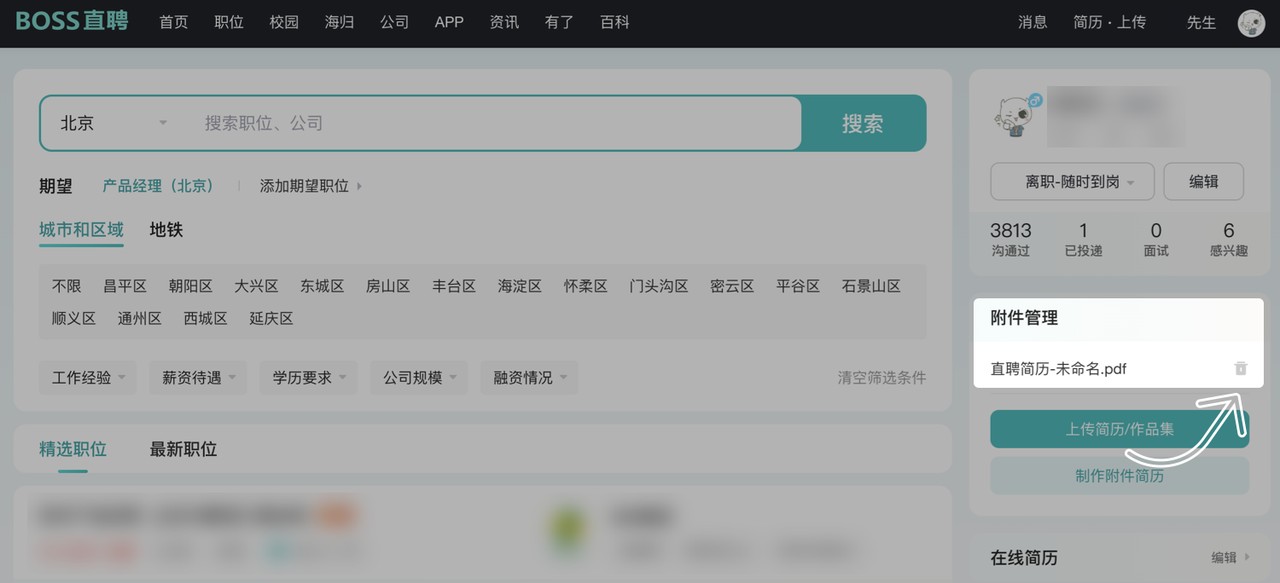Select 朝阳区 district filter
1280x583 pixels.
(190, 286)
